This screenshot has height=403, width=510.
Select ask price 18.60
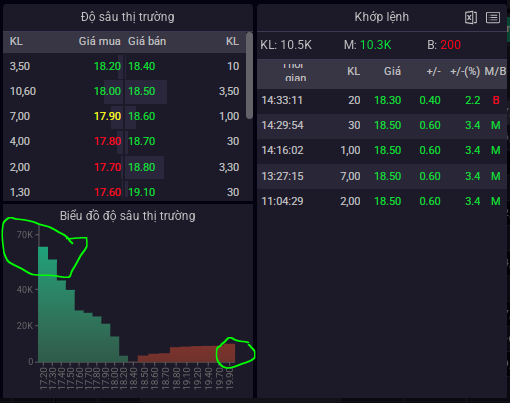(x=142, y=116)
